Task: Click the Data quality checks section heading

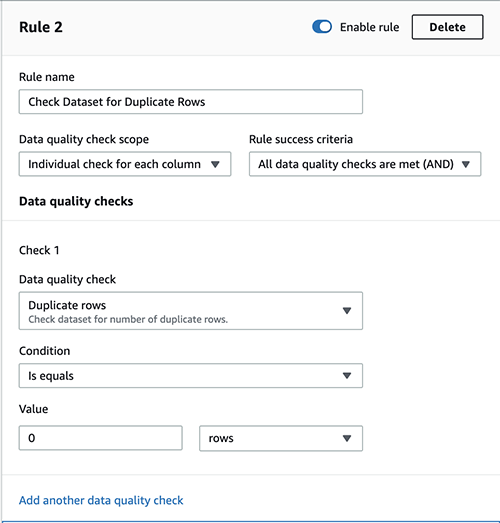Action: pos(76,201)
